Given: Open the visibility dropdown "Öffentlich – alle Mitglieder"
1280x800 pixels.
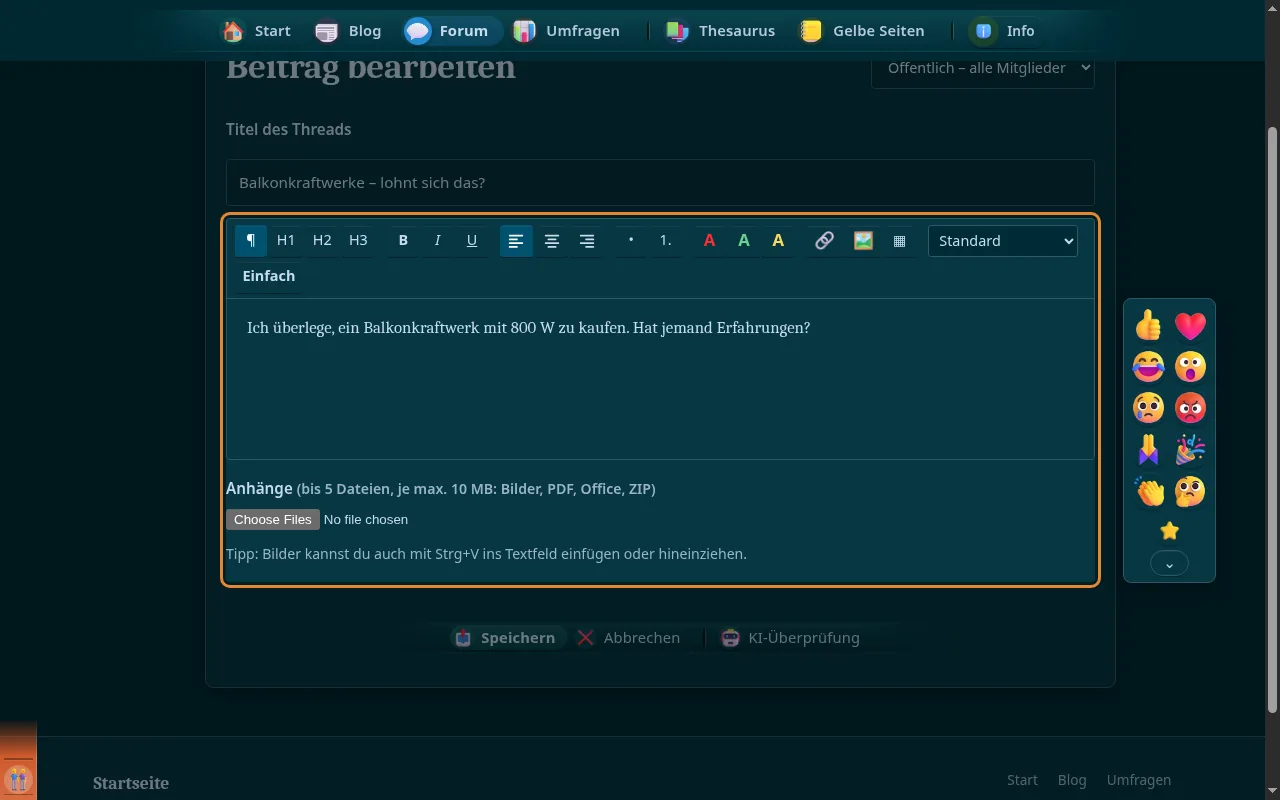Looking at the screenshot, I should 983,68.
